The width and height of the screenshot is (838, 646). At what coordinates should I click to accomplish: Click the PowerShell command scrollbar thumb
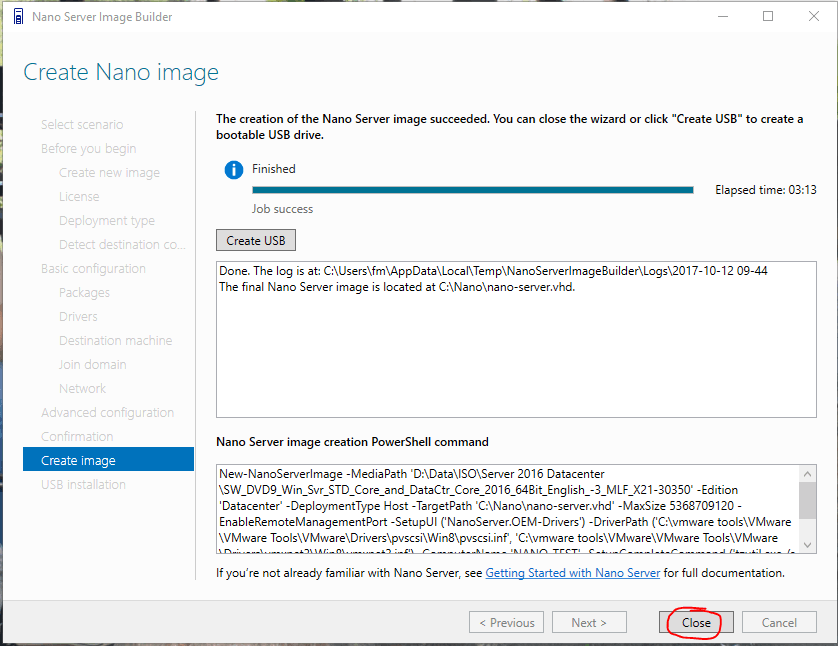click(x=808, y=500)
